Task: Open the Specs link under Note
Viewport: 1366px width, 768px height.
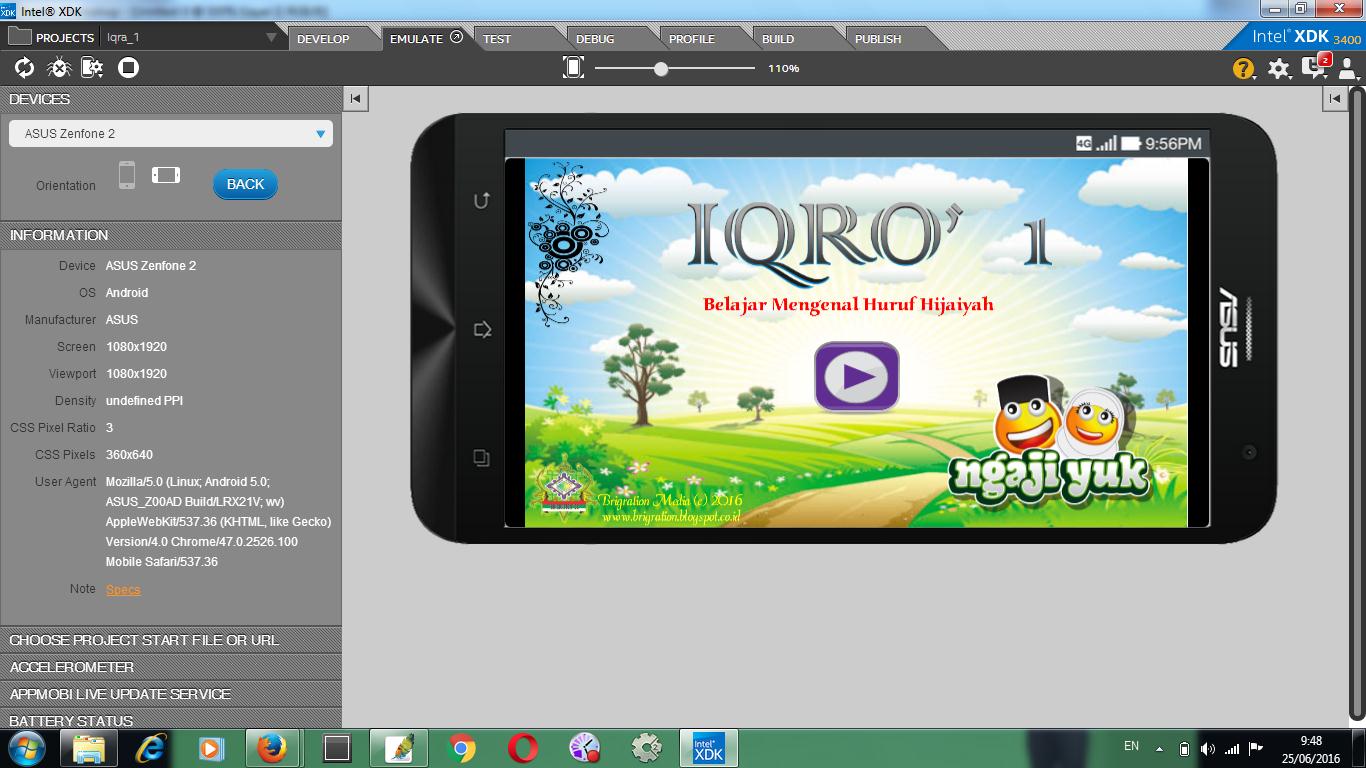Action: 123,590
